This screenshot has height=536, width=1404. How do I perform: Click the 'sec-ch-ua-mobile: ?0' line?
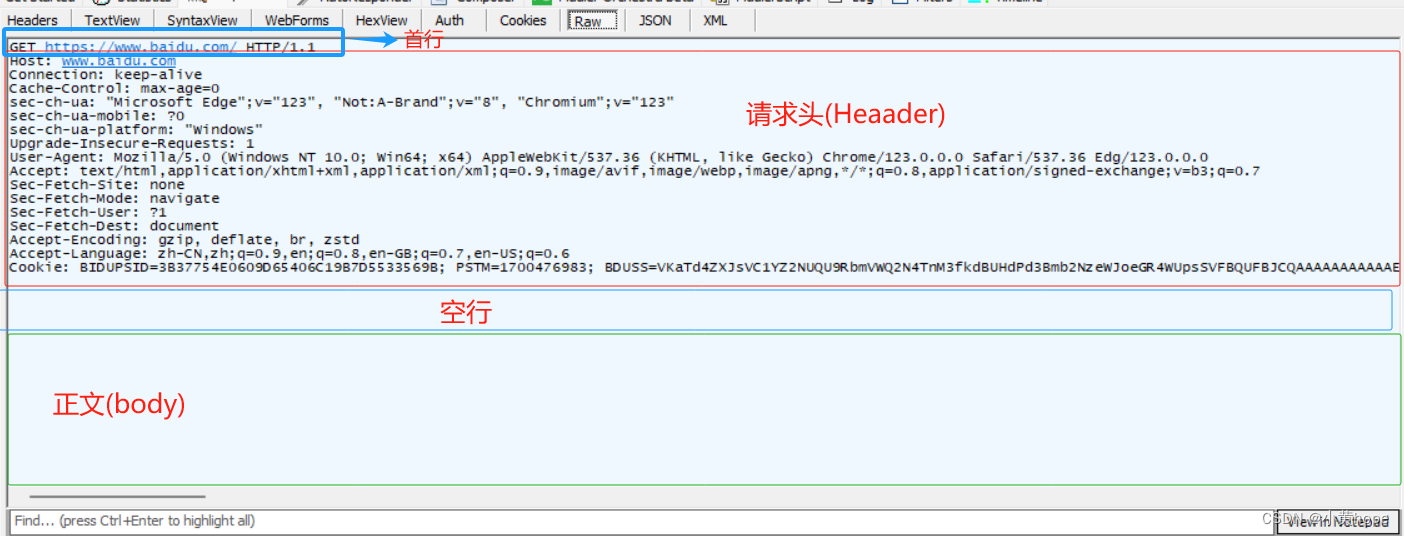click(x=96, y=116)
